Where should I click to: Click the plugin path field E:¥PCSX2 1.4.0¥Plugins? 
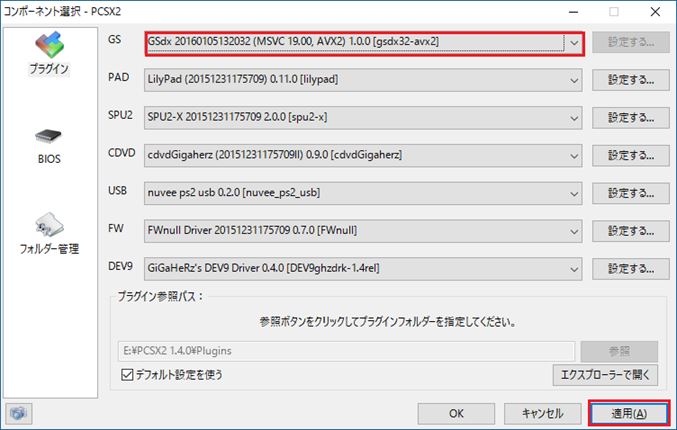tap(346, 351)
